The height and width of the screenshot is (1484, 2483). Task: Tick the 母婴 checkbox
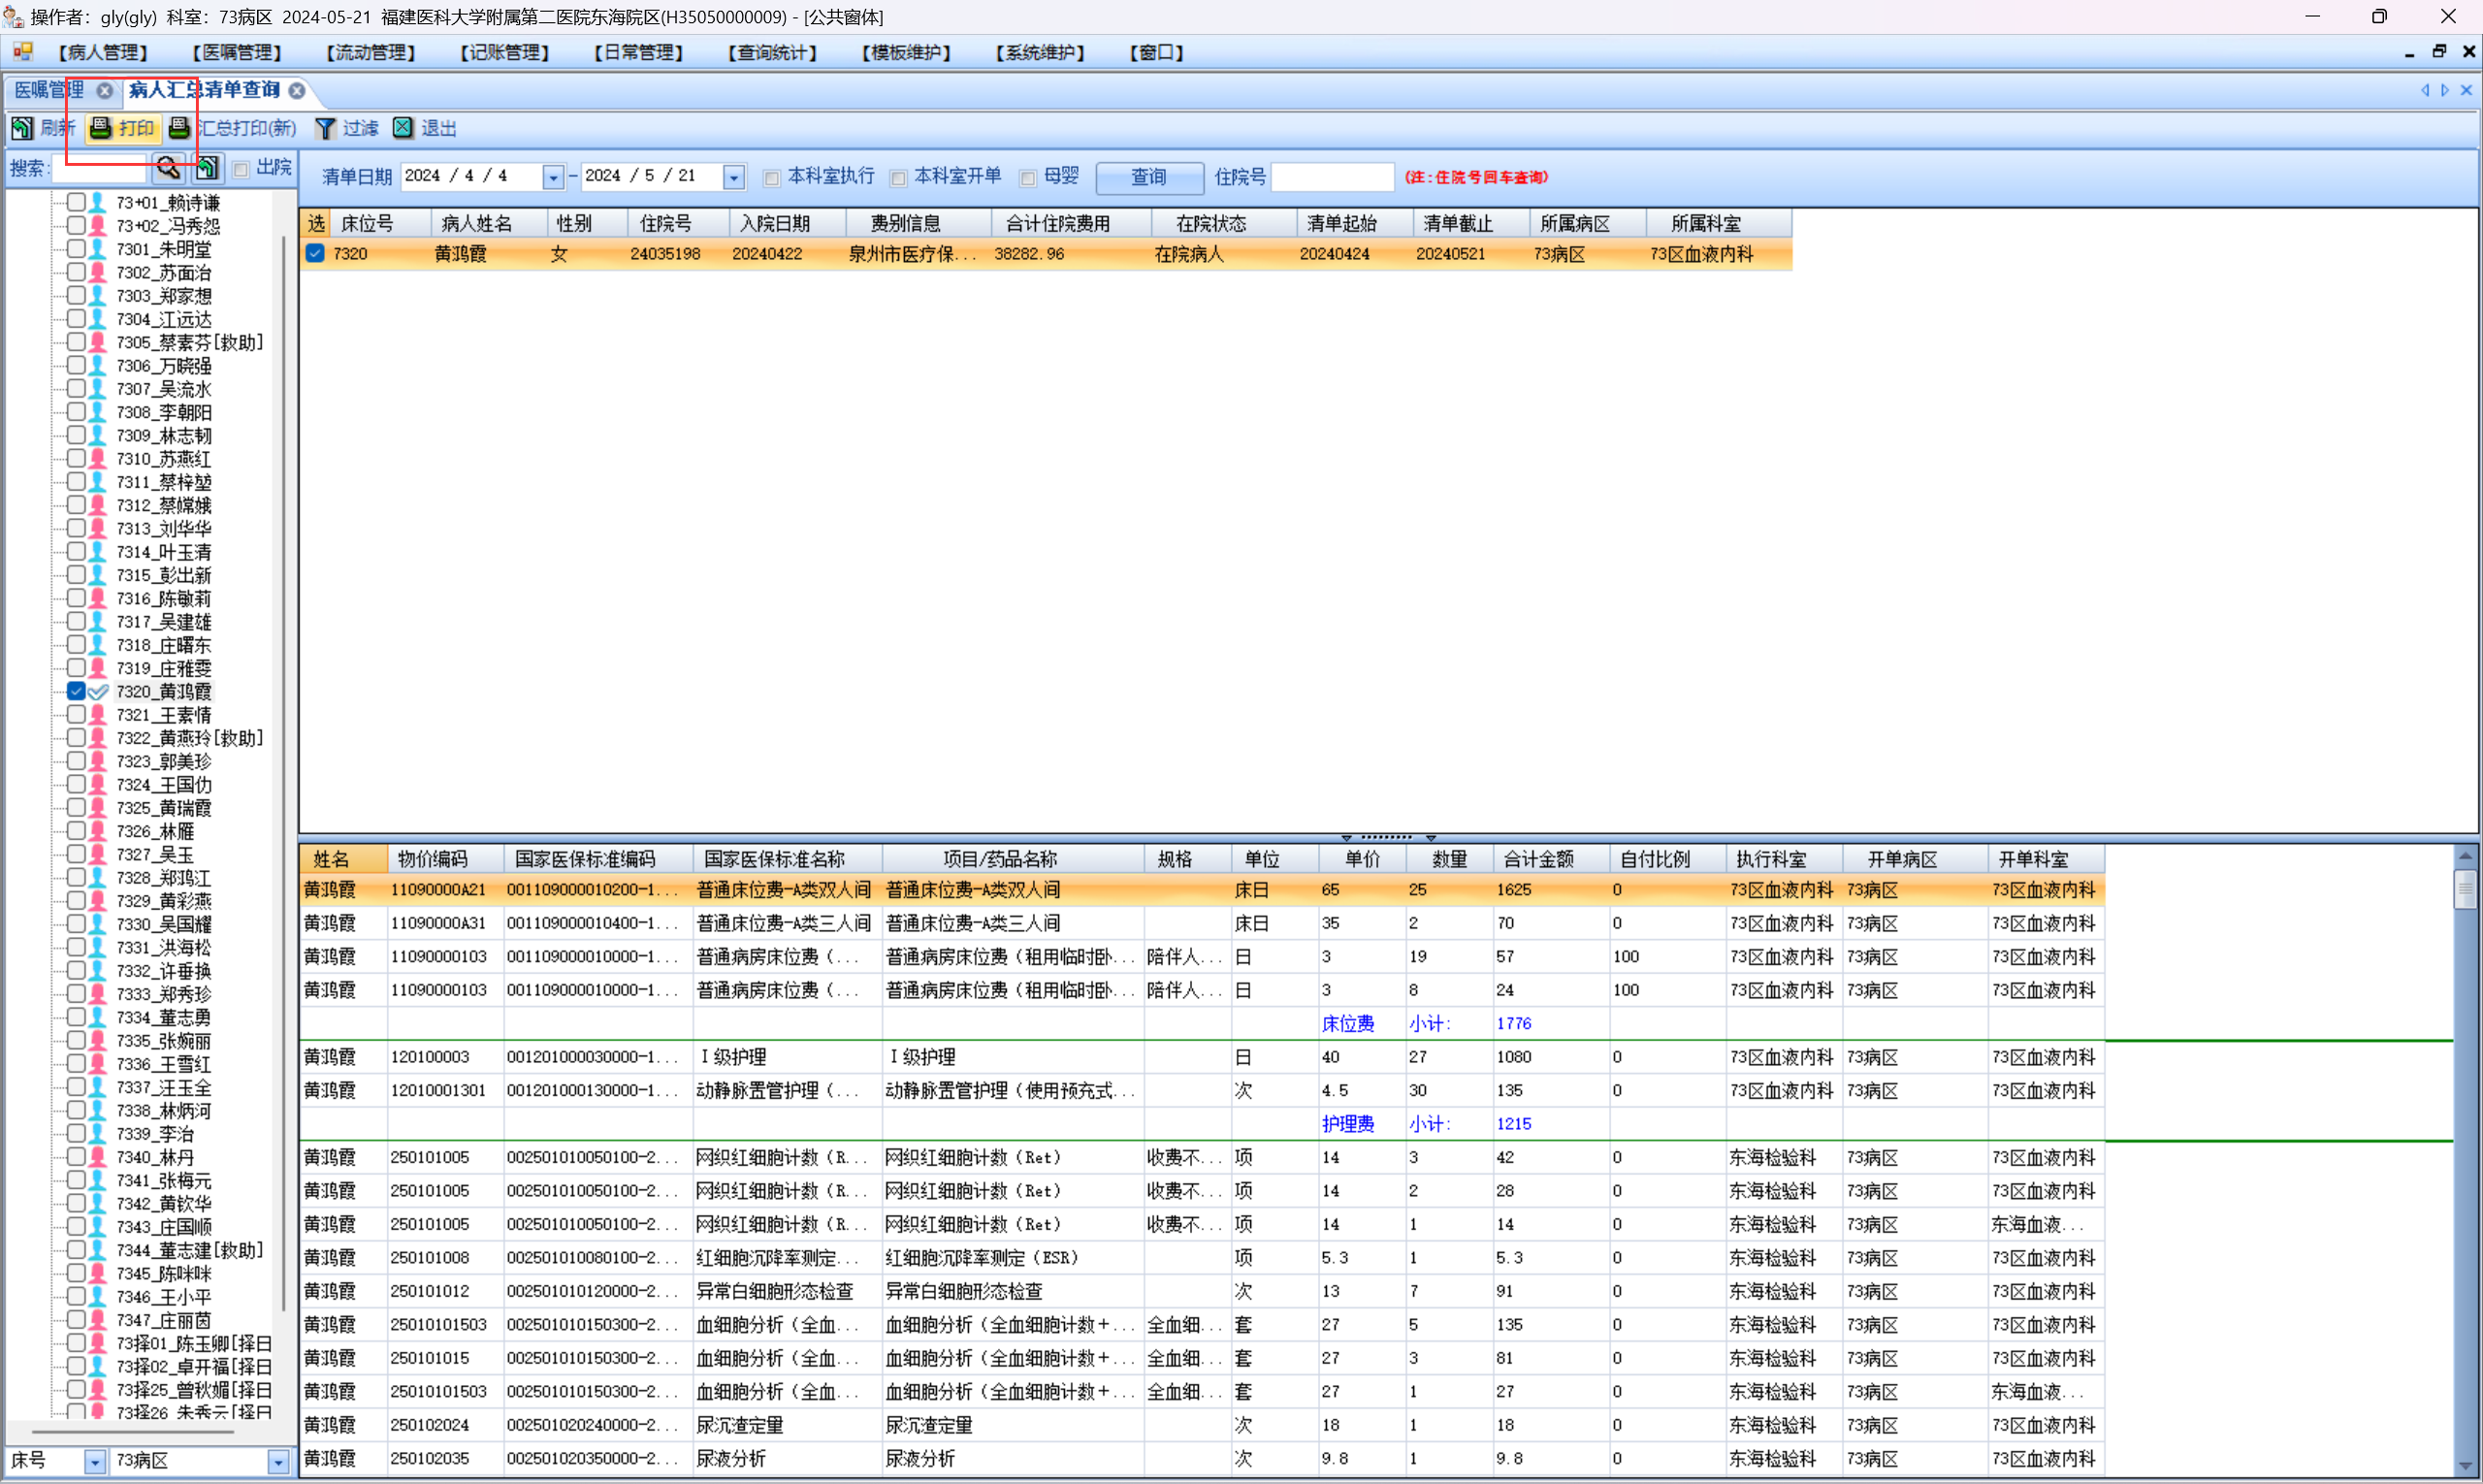tap(1027, 178)
